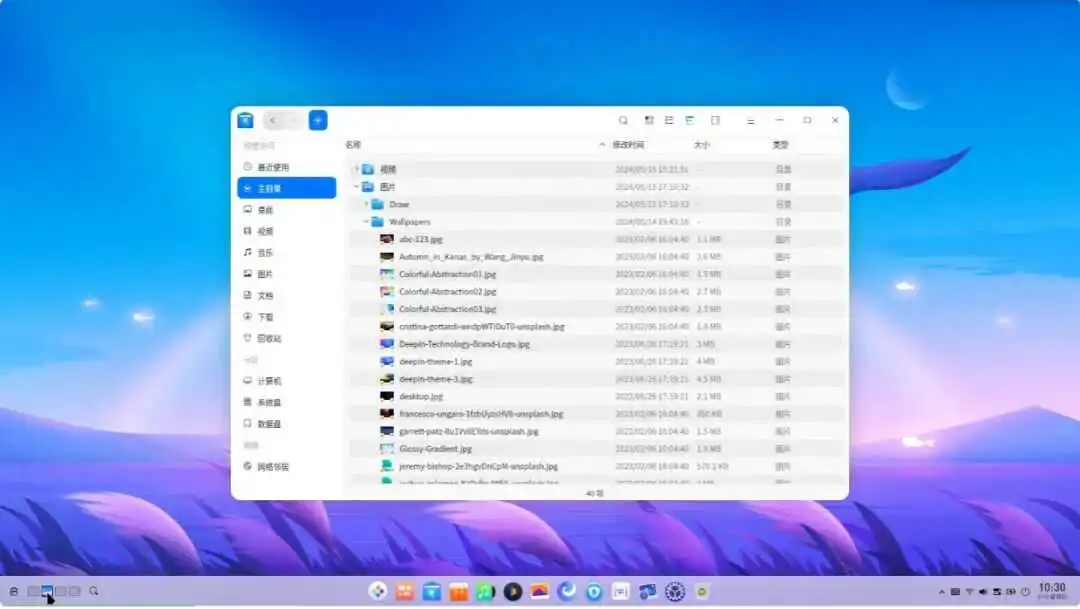The width and height of the screenshot is (1080, 609).
Task: Expand the 视频 folder in file list
Action: pos(357,169)
